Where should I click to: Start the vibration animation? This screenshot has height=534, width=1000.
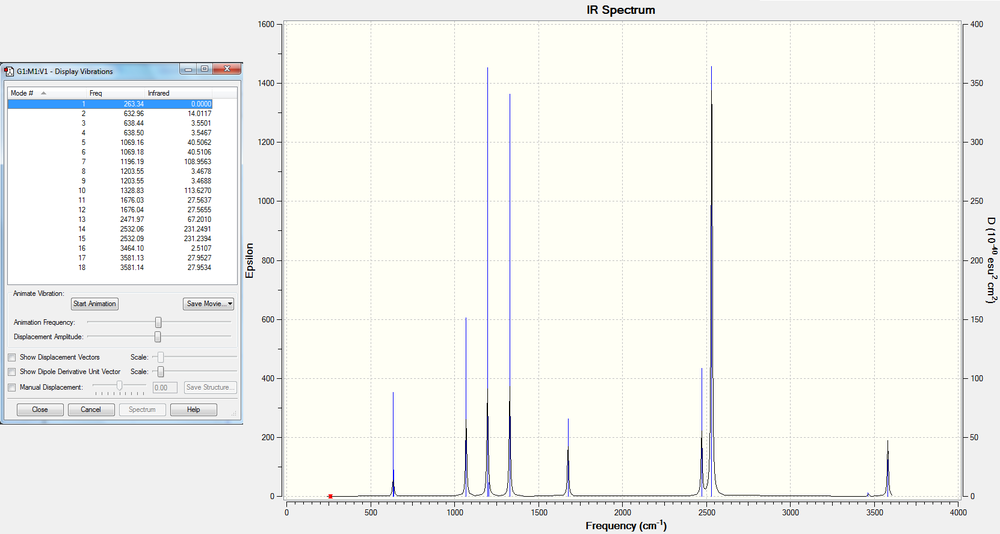click(x=94, y=304)
